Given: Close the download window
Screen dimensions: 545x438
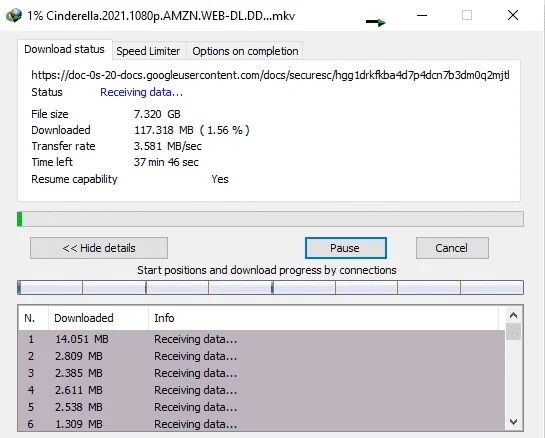Looking at the screenshot, I should pos(513,15).
